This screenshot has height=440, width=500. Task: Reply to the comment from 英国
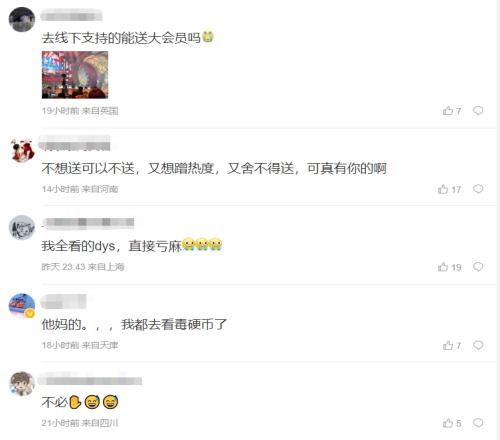point(478,110)
